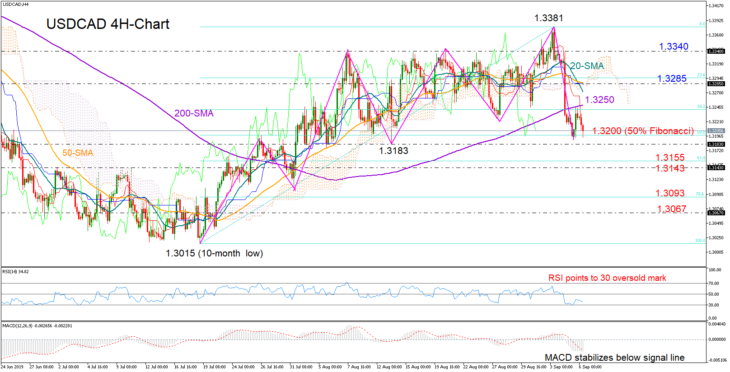Select the 200-SMA purple label
Image resolution: width=730 pixels, height=372 pixels.
(194, 113)
